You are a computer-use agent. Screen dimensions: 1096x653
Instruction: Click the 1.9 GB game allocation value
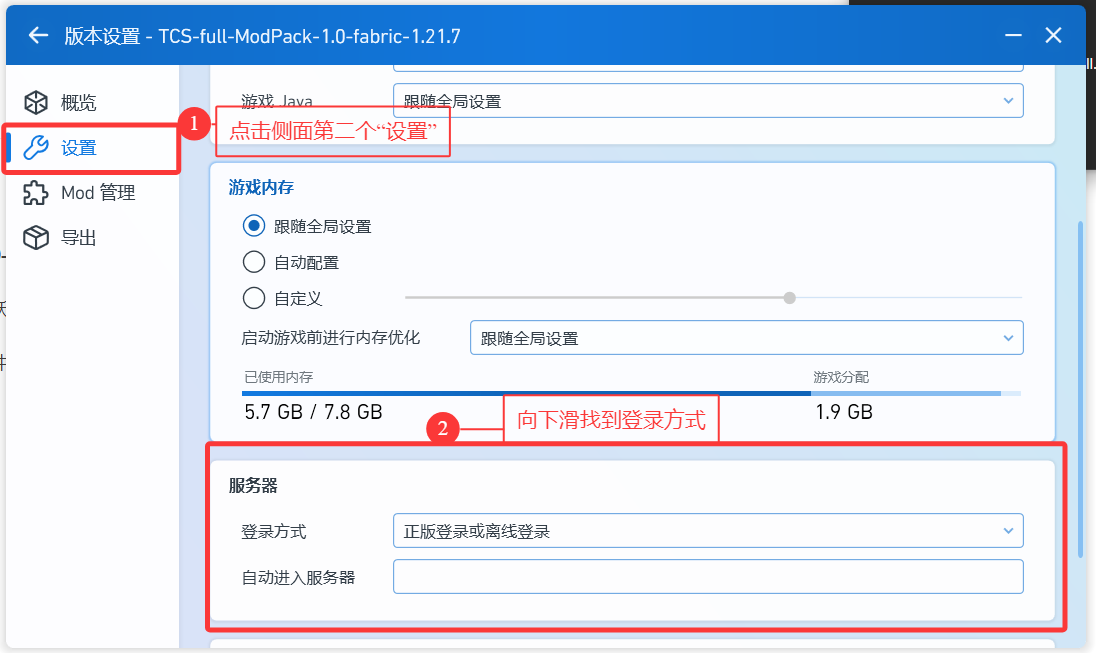[844, 412]
